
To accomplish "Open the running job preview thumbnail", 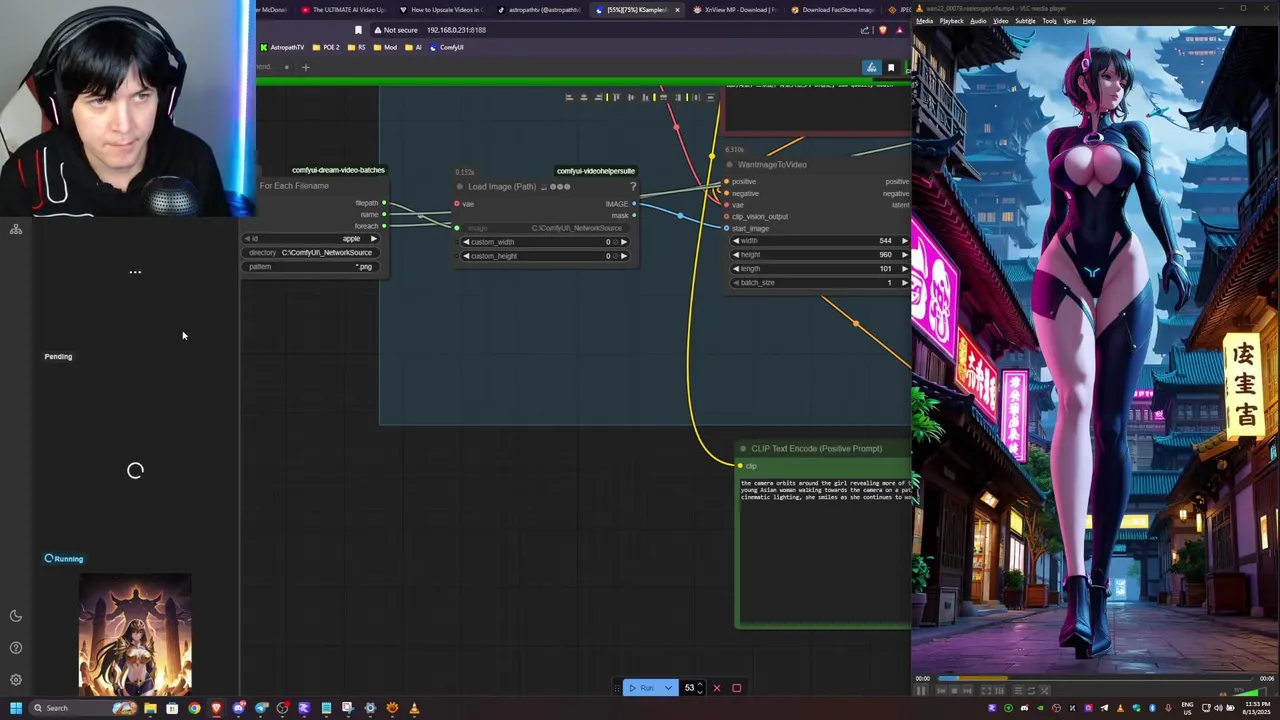I will (135, 633).
